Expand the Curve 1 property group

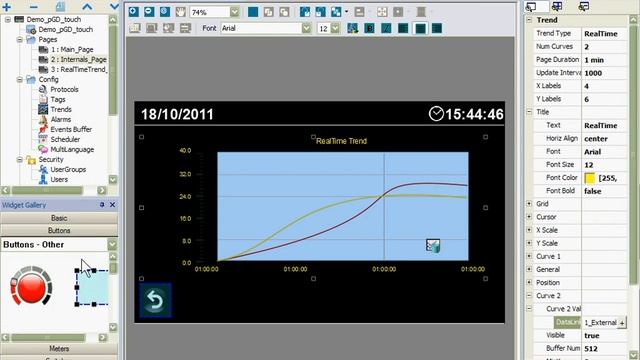(529, 256)
